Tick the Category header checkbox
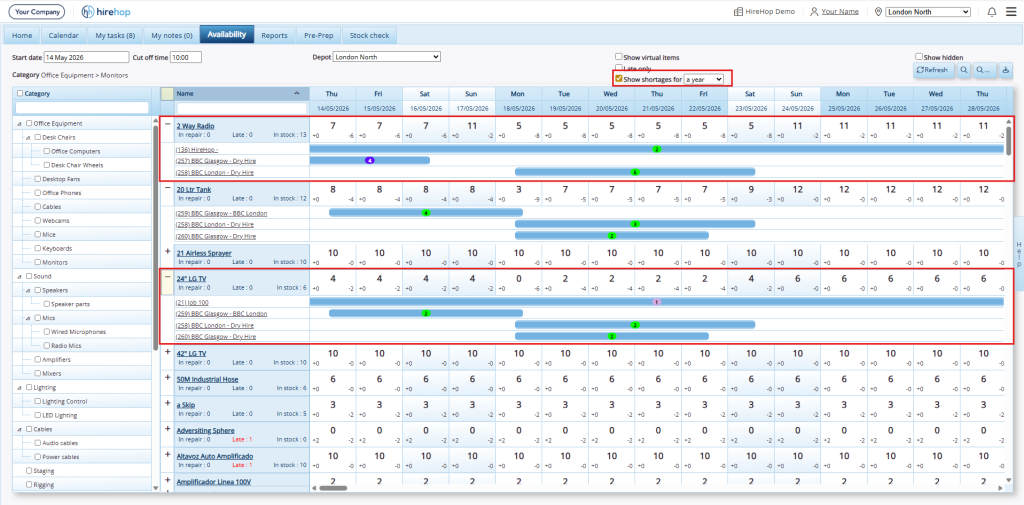This screenshot has width=1024, height=505. click(20, 93)
